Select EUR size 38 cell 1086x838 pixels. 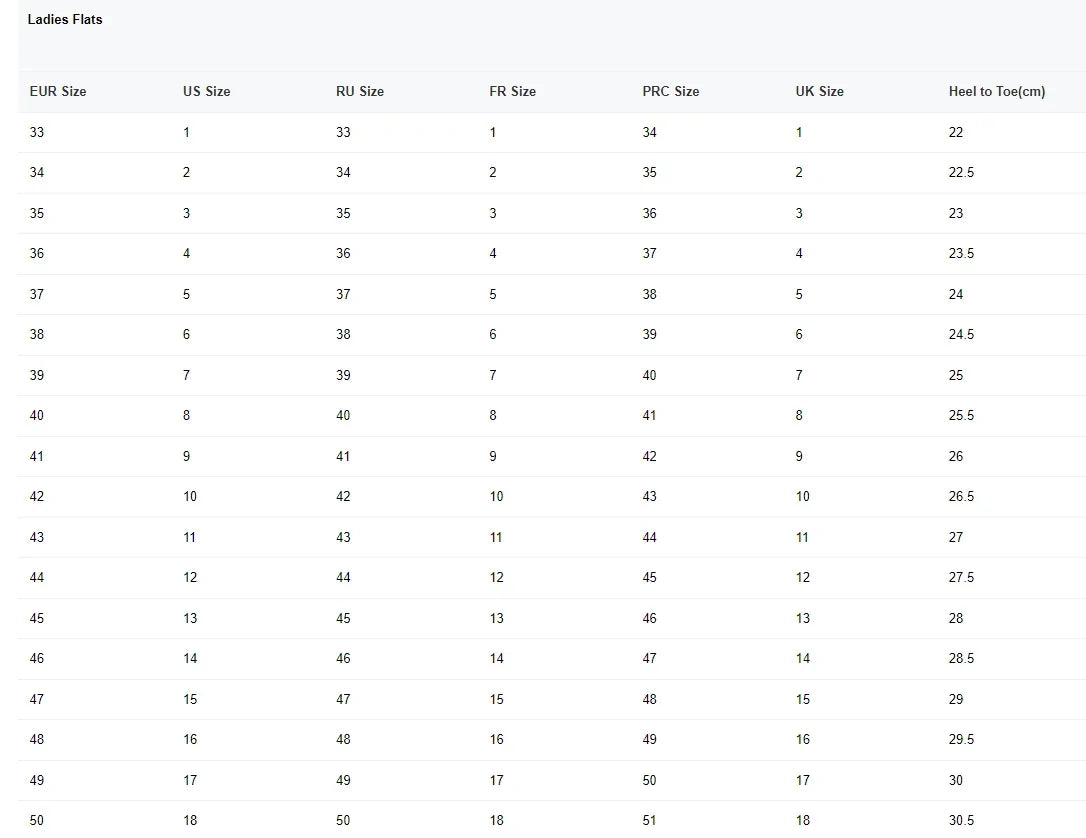point(37,334)
